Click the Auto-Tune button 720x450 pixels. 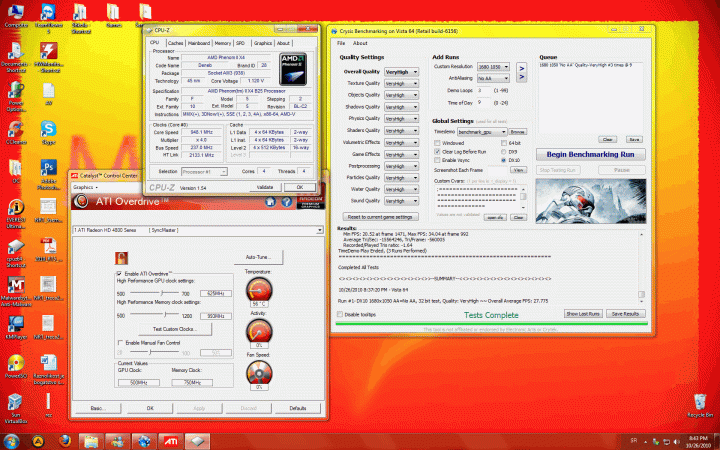click(258, 257)
